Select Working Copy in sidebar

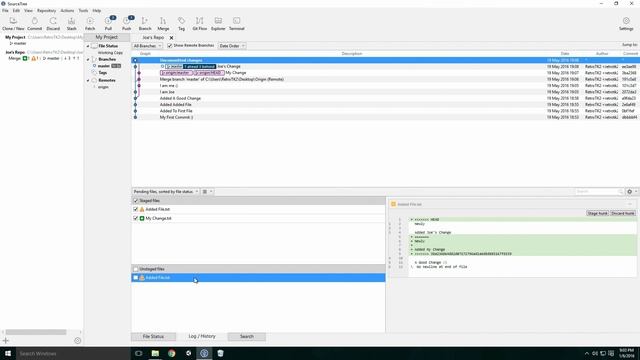tap(110, 53)
